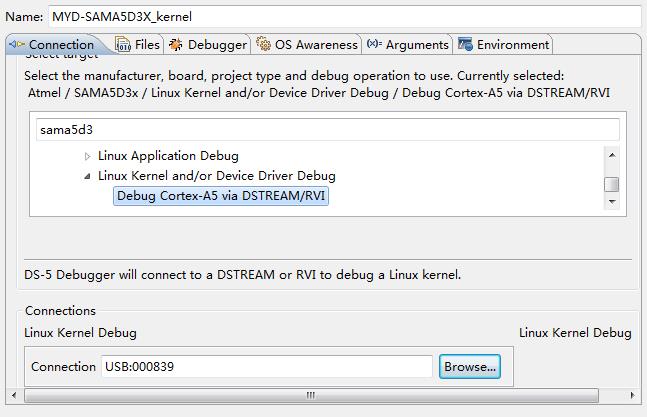
Task: Click the Debugger tab bug icon
Action: (176, 44)
